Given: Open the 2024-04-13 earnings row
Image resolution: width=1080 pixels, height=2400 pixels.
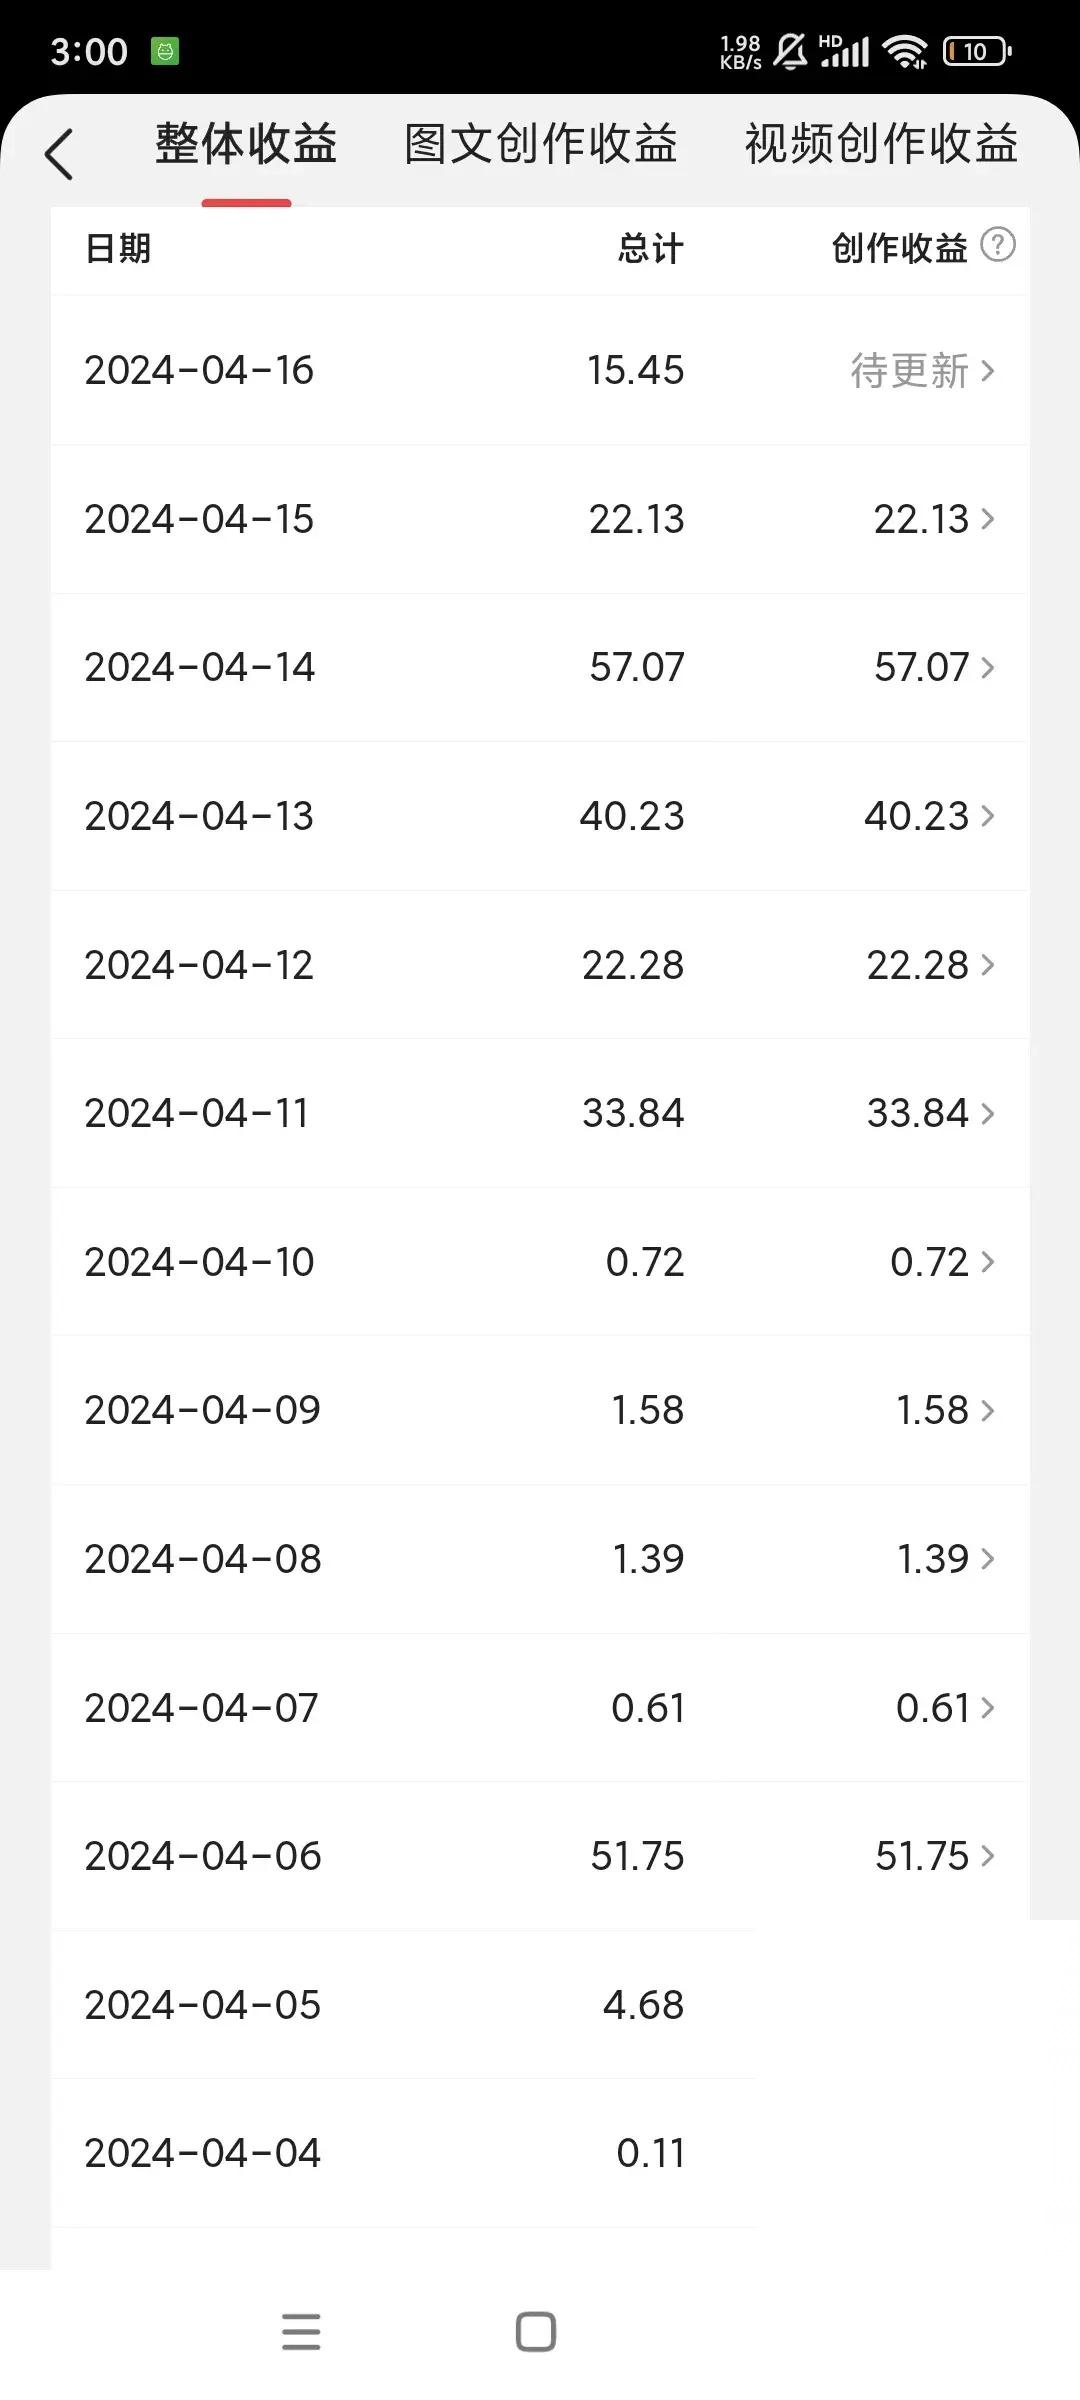Looking at the screenshot, I should (x=540, y=816).
